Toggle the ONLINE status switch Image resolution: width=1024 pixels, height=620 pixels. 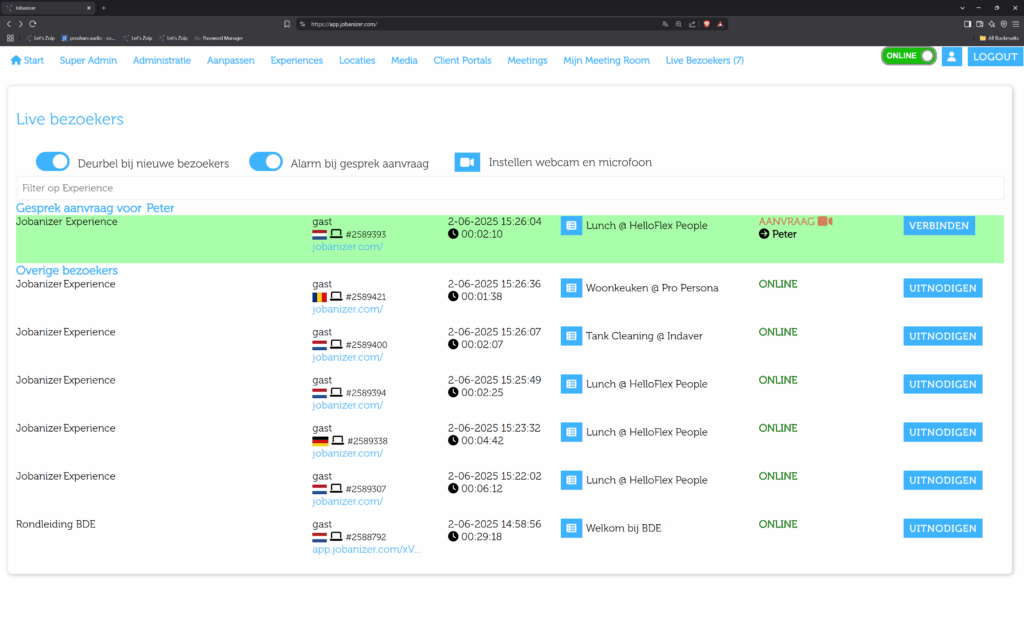click(x=908, y=56)
